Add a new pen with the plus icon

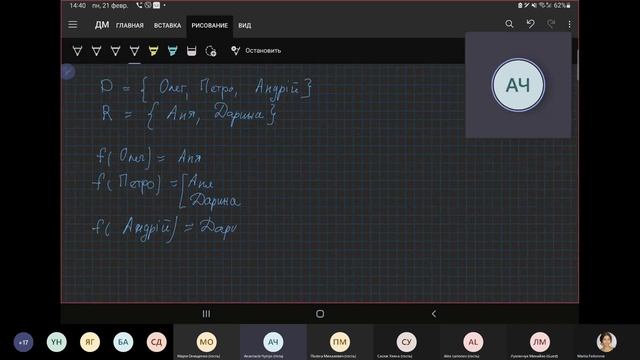click(211, 51)
